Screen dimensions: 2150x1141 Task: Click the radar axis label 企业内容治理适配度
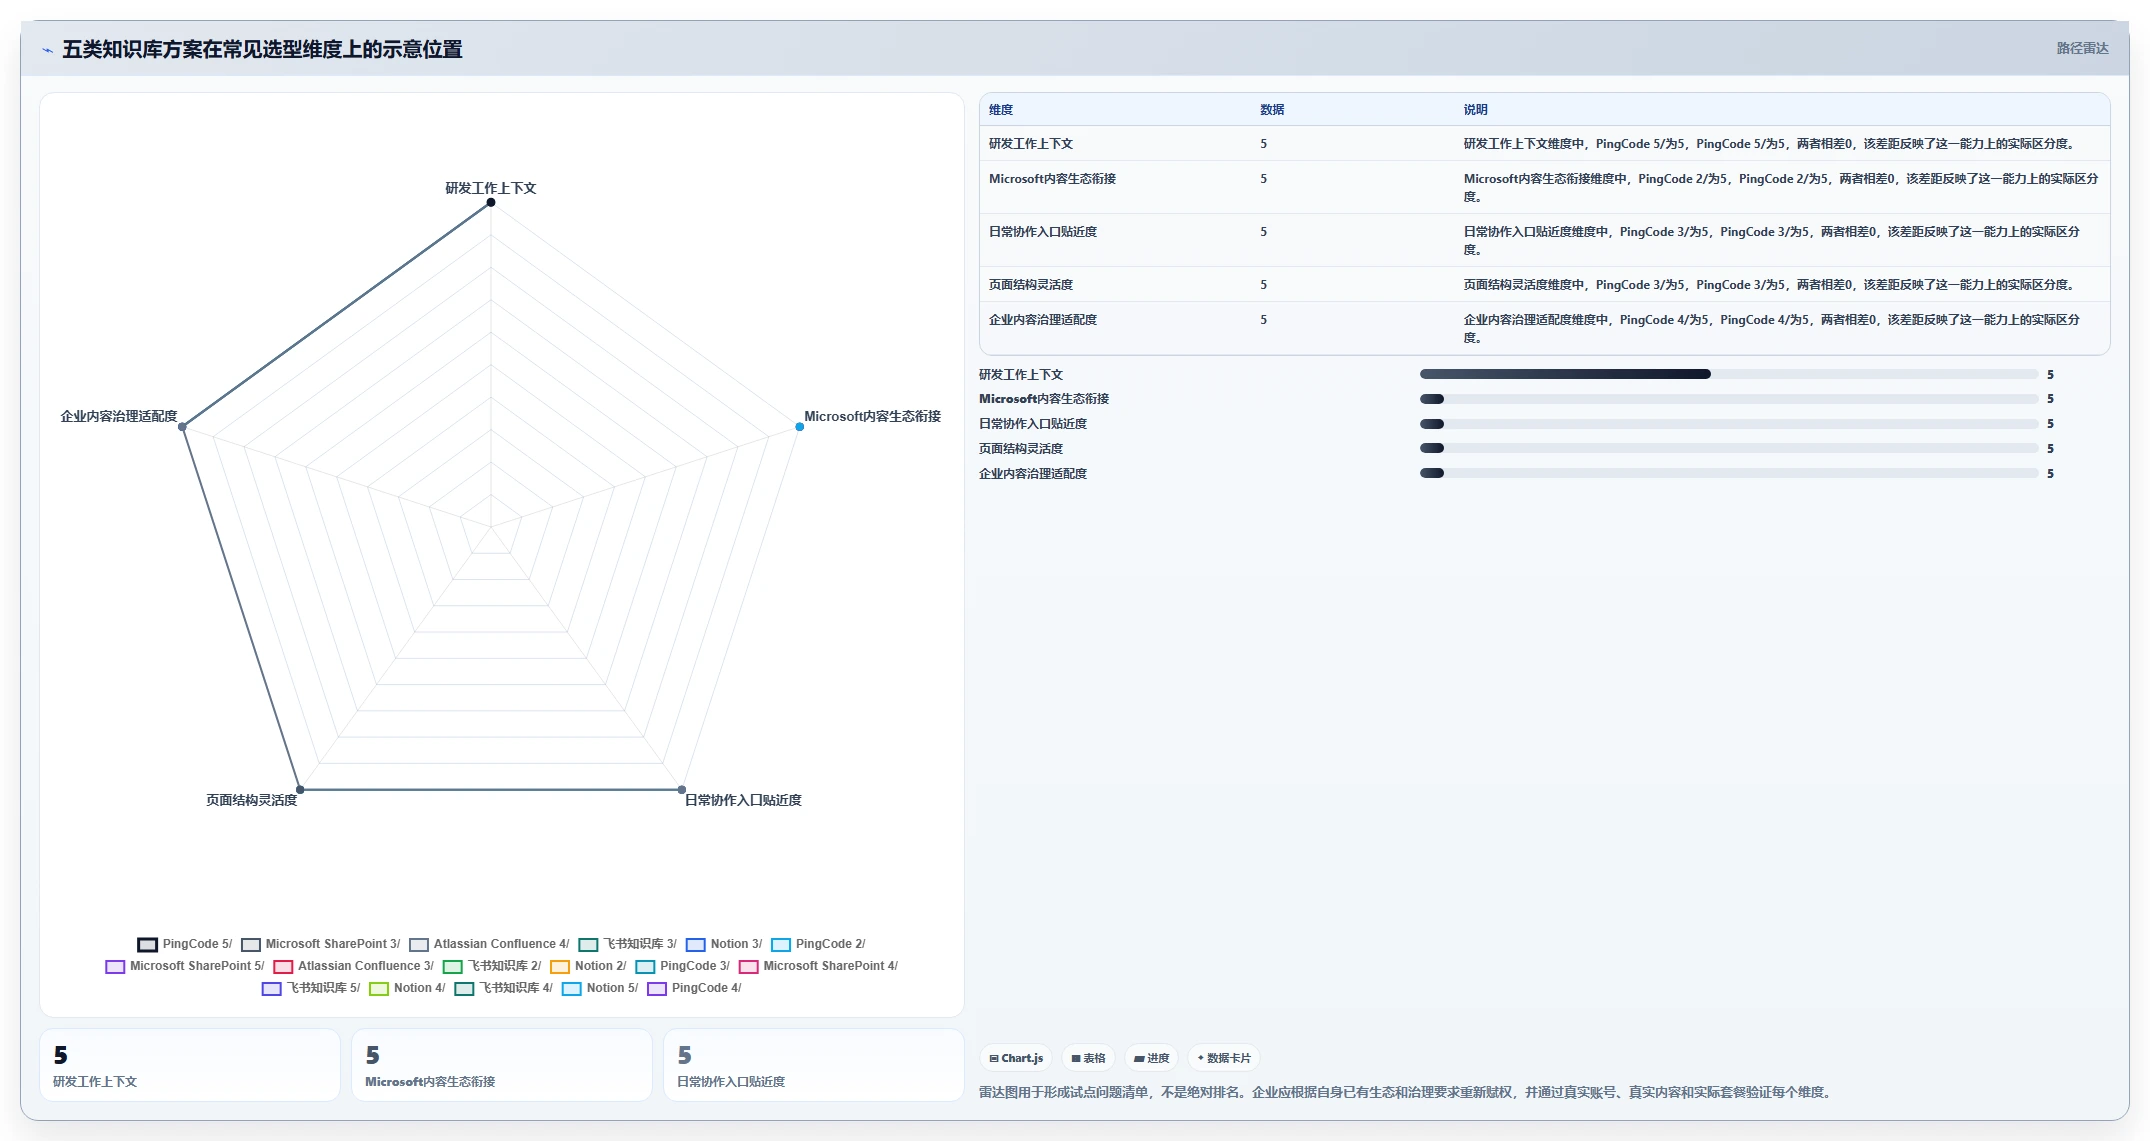pos(119,416)
